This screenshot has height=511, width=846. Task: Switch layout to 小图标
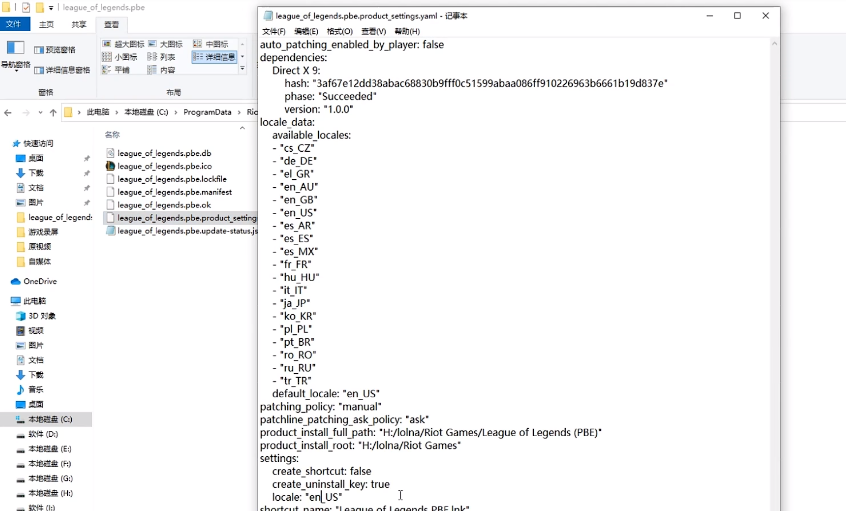point(120,57)
